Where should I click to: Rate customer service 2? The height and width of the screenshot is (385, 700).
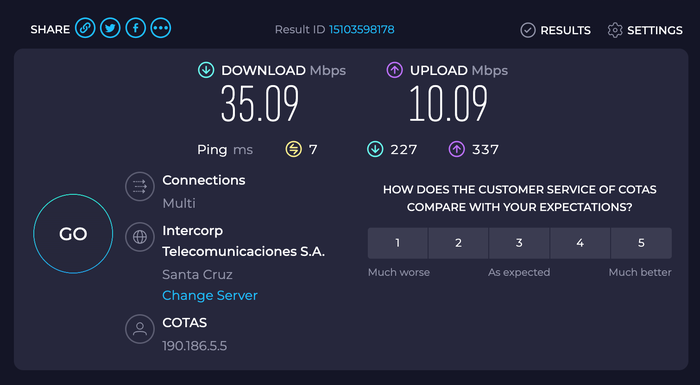tap(458, 243)
